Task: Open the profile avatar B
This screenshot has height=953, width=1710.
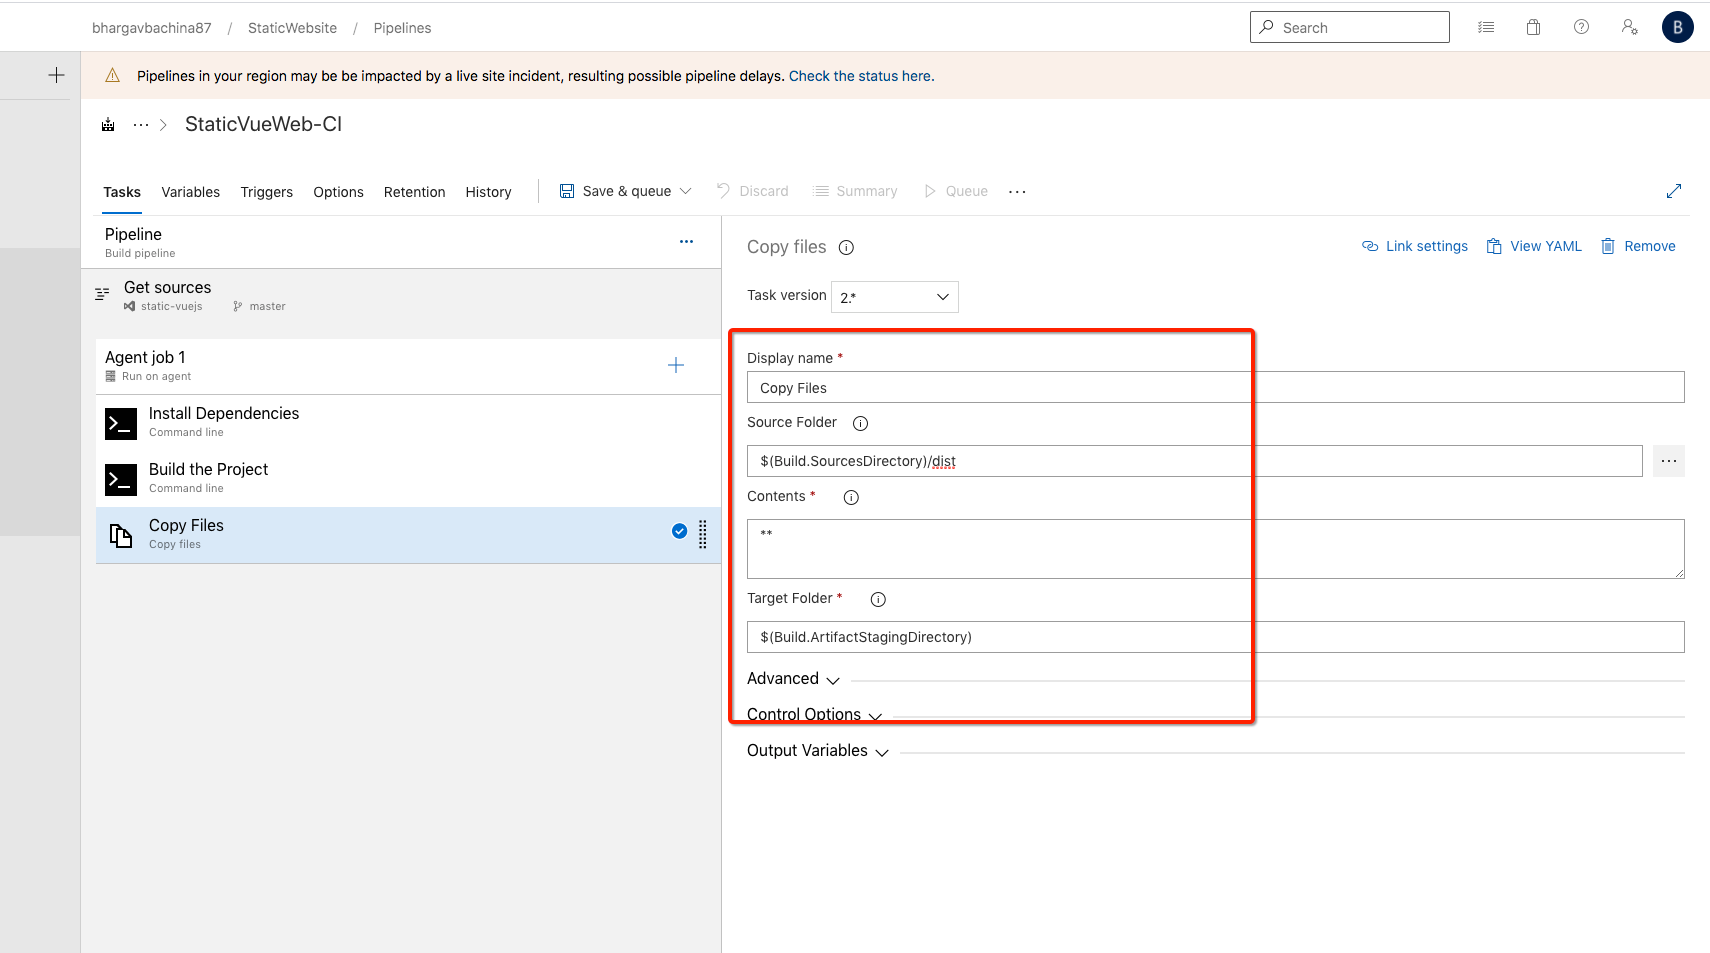Action: click(1677, 27)
